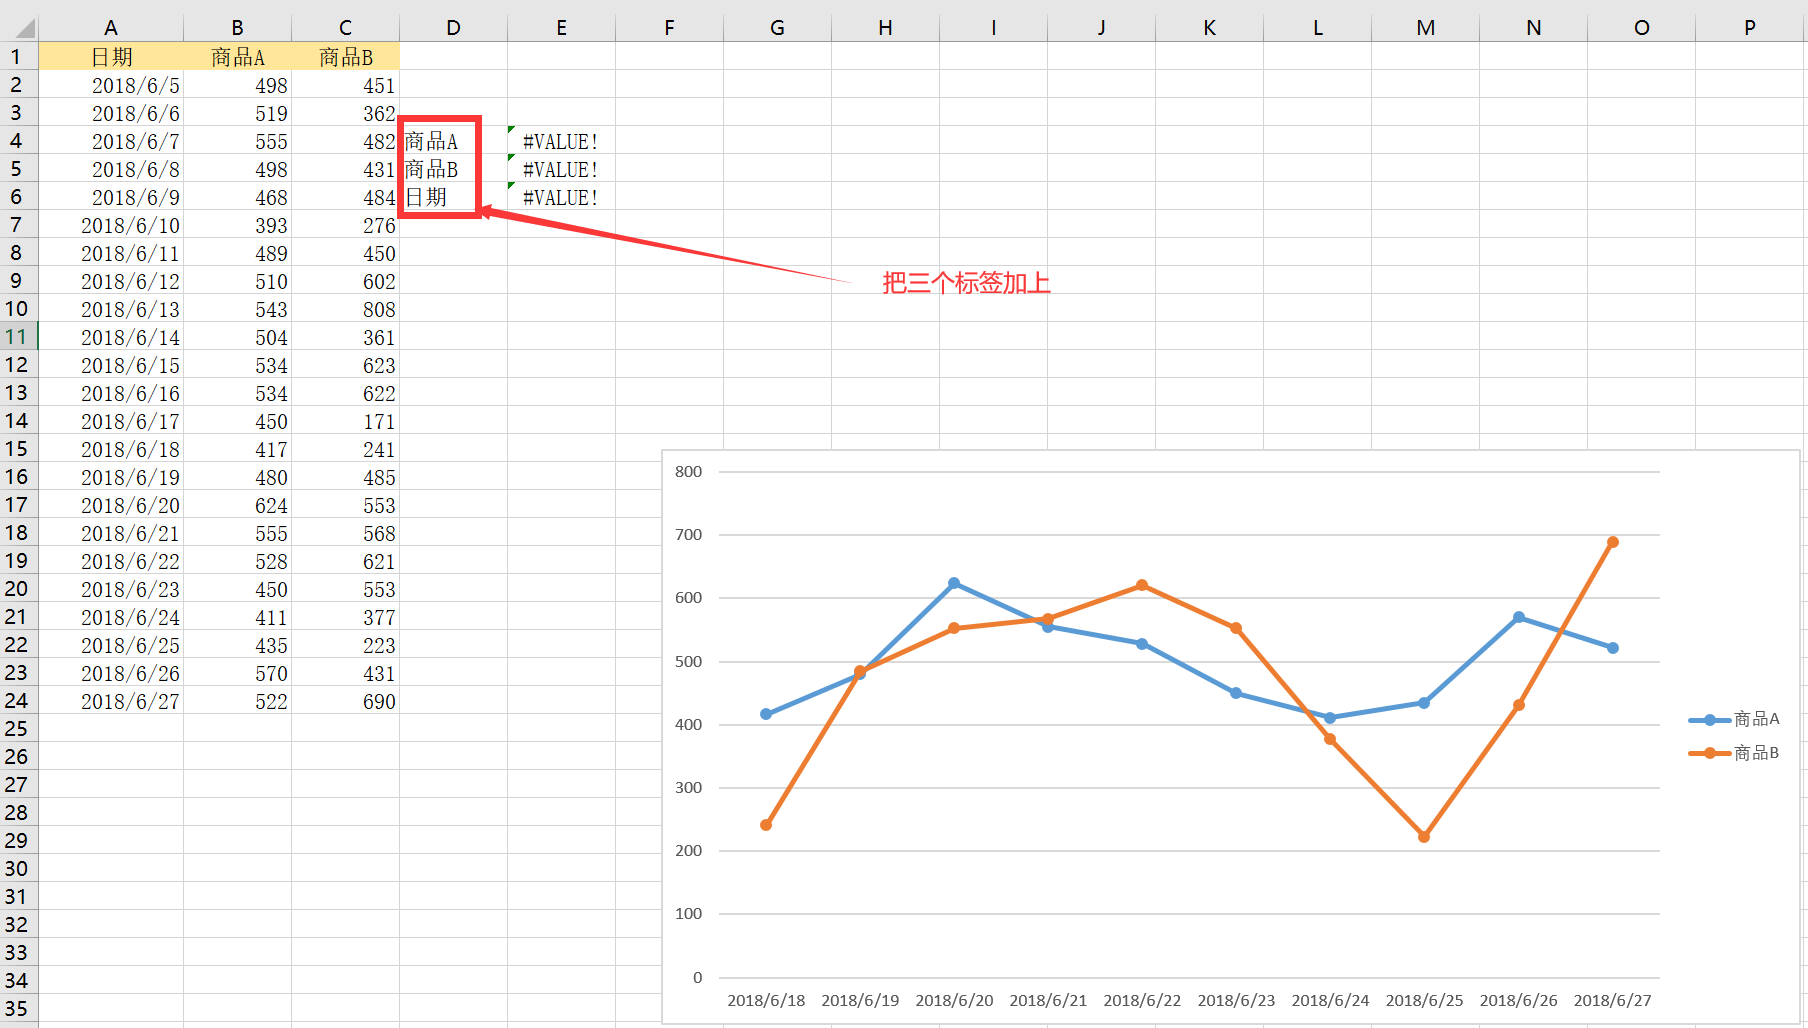This screenshot has height=1028, width=1808.
Task: Select column A header
Action: pyautogui.click(x=111, y=28)
